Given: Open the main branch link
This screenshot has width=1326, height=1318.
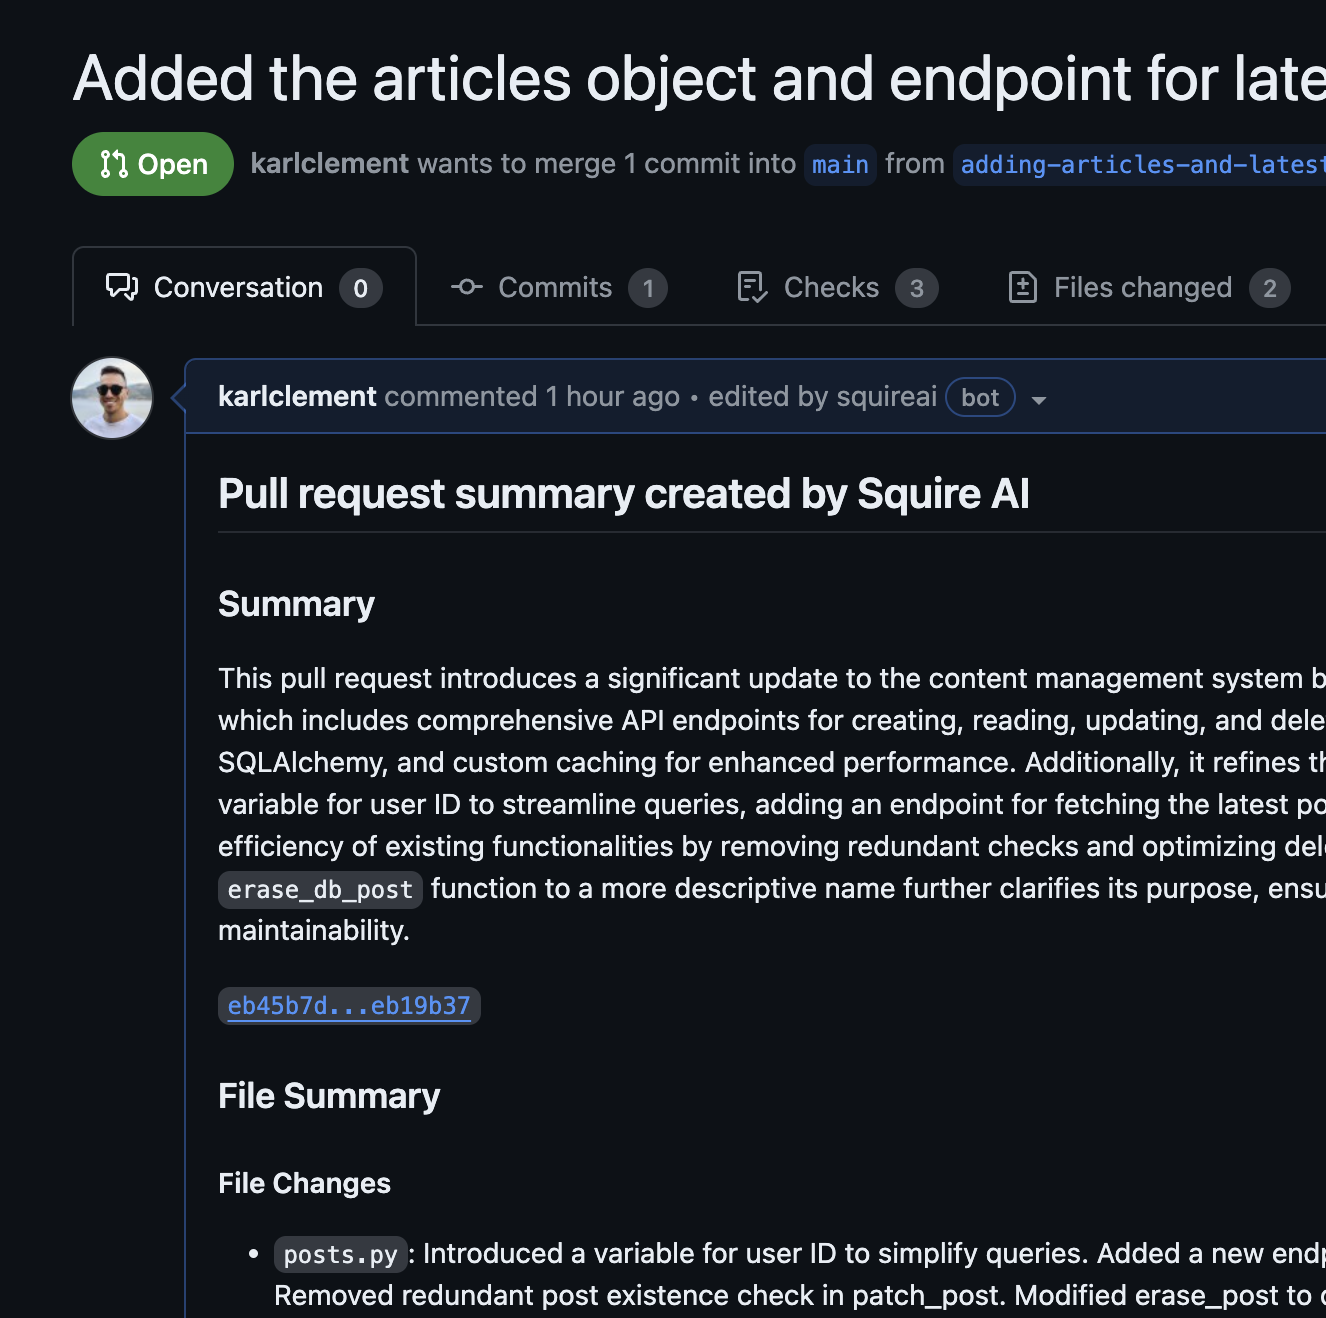Looking at the screenshot, I should [x=840, y=164].
